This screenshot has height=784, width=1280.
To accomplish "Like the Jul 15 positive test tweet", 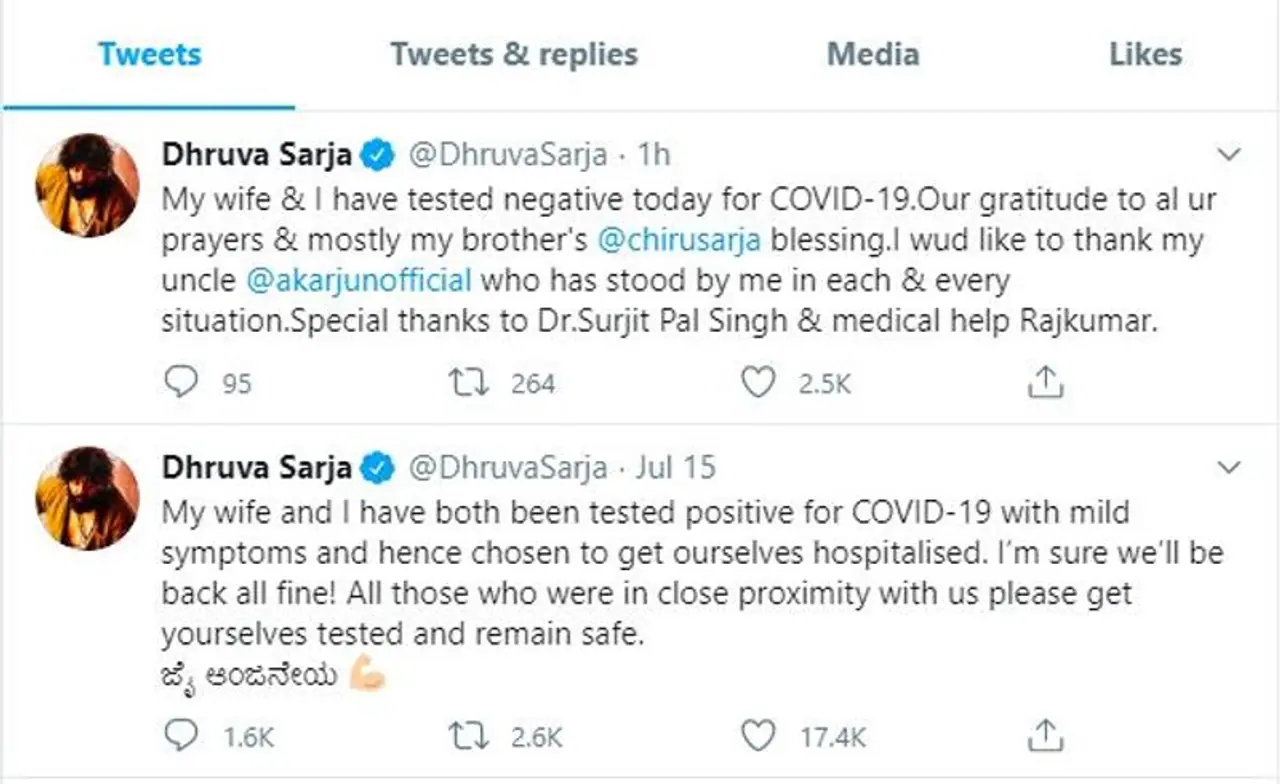I will click(x=759, y=736).
